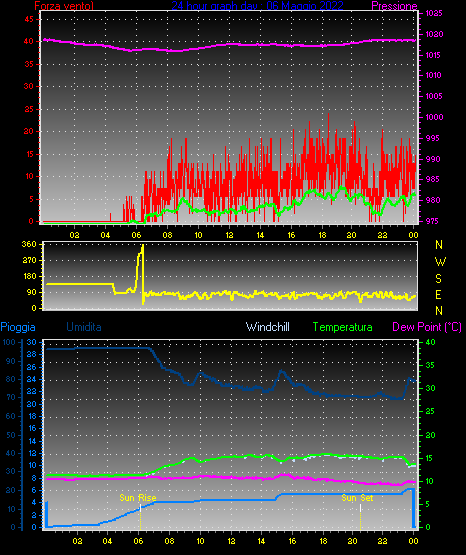466x555 pixels.
Task: Click the bottom compass letter N
Action: (x=439, y=311)
